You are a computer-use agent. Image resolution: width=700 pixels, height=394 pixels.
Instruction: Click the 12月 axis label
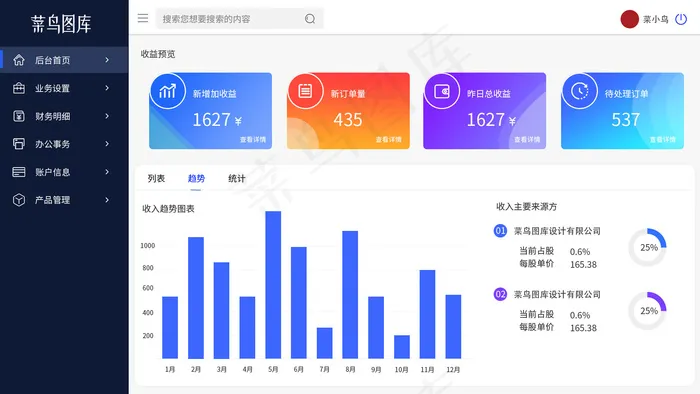tap(453, 369)
